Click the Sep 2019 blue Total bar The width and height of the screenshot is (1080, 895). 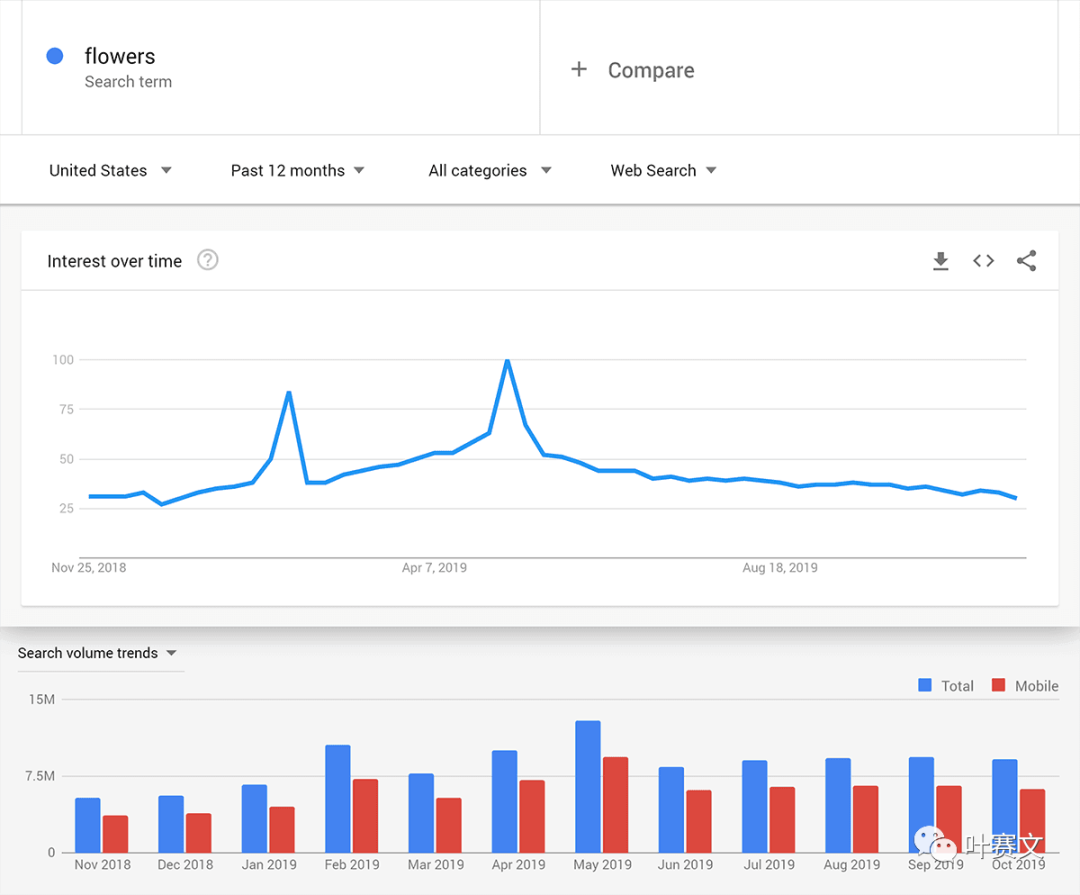pos(921,805)
